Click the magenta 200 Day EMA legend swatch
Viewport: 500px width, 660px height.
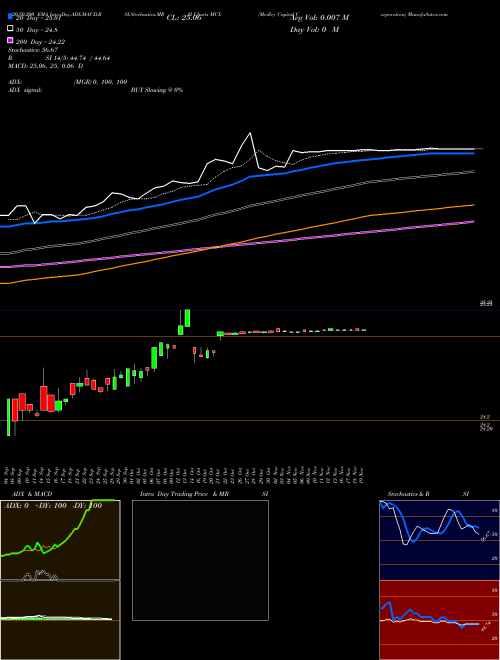coord(10,40)
